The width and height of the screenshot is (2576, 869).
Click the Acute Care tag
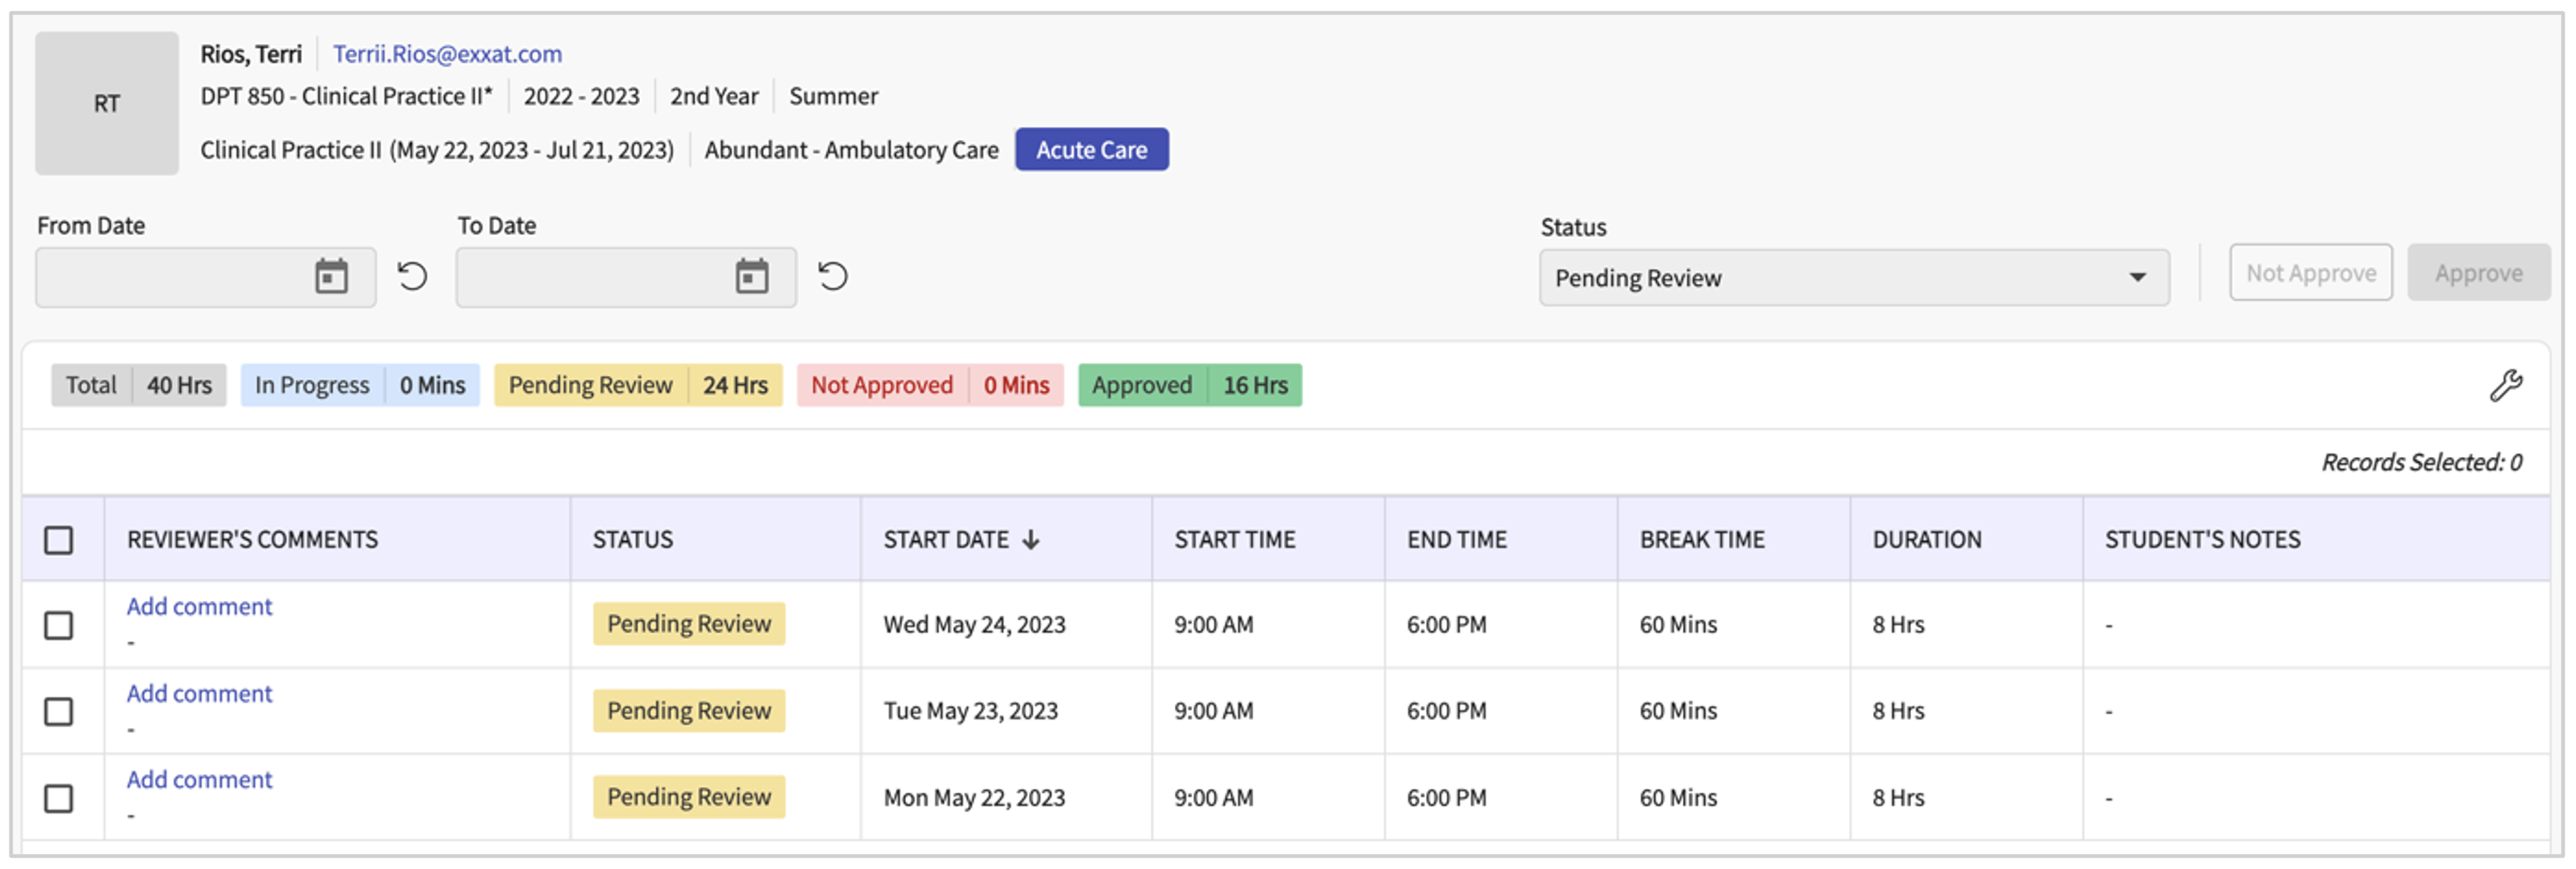click(1091, 150)
